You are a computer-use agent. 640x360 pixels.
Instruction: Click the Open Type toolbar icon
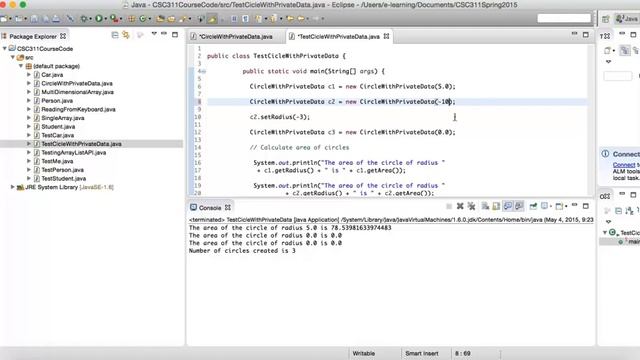pos(160,19)
